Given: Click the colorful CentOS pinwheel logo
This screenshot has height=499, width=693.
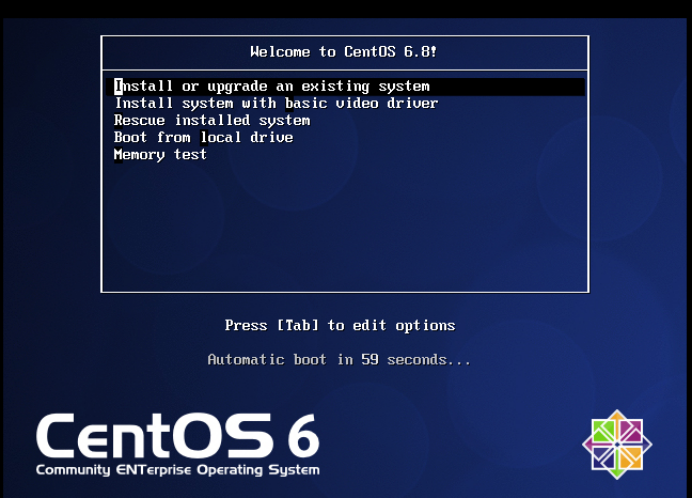Looking at the screenshot, I should point(617,445).
